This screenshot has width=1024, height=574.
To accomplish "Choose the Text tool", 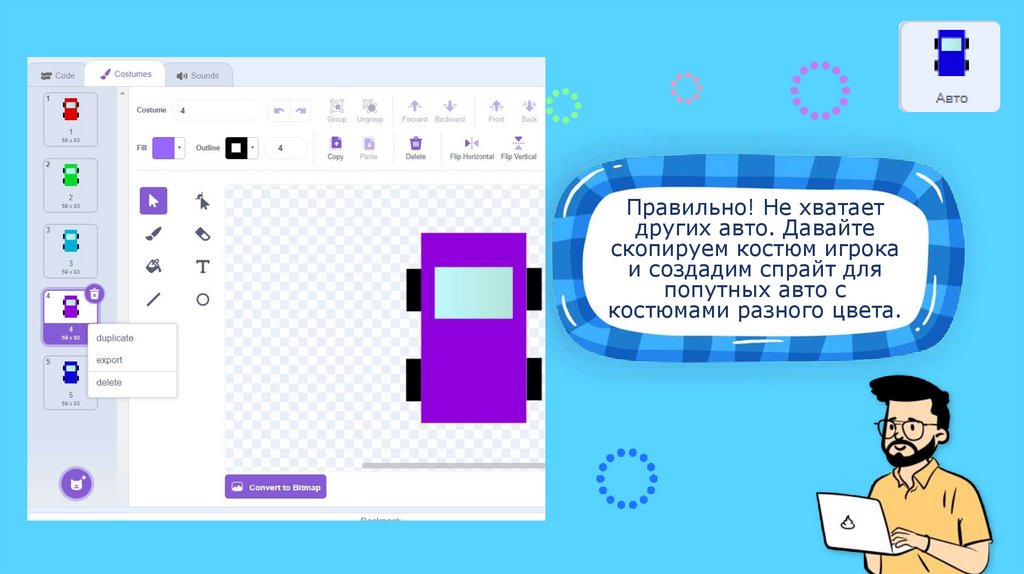I will (x=202, y=266).
